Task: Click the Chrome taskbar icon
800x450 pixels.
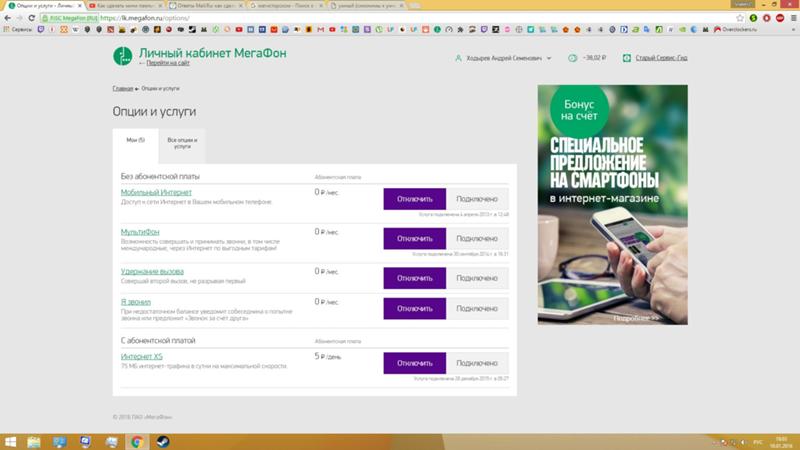Action: coord(137,442)
